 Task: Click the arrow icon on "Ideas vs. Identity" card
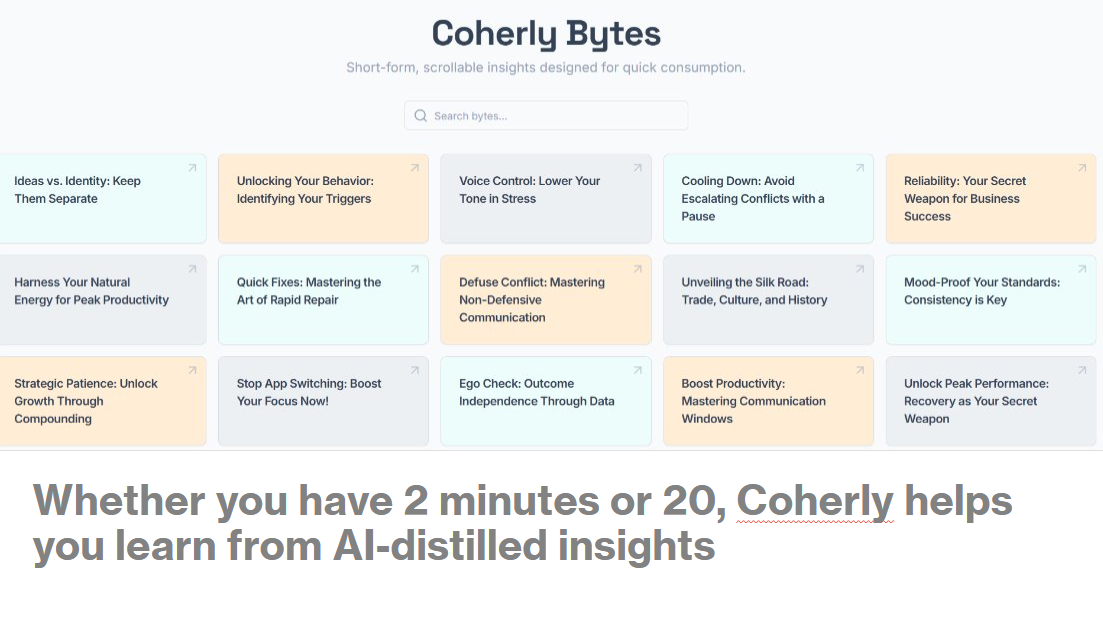[x=191, y=168]
